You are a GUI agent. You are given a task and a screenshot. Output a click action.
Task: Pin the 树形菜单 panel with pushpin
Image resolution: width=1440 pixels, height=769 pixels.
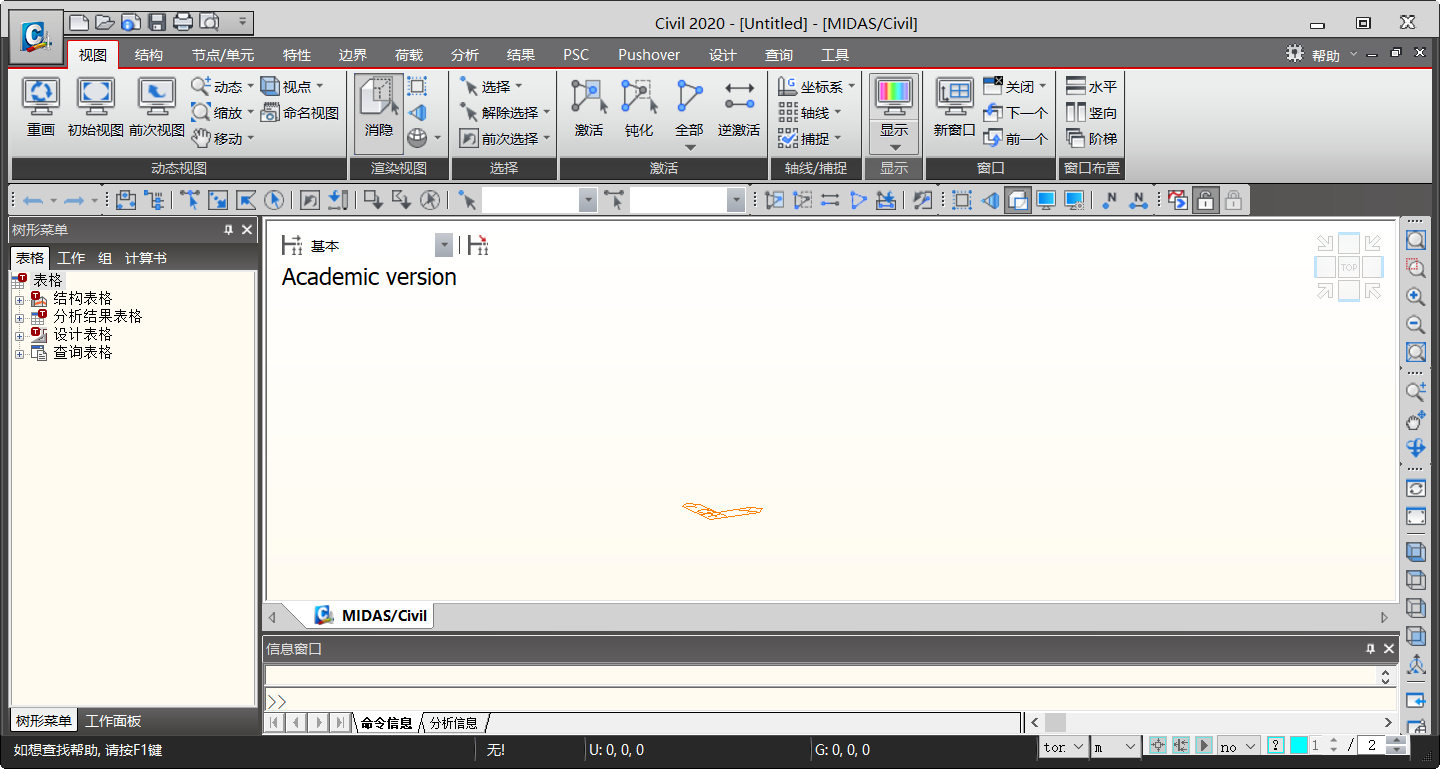coord(228,230)
